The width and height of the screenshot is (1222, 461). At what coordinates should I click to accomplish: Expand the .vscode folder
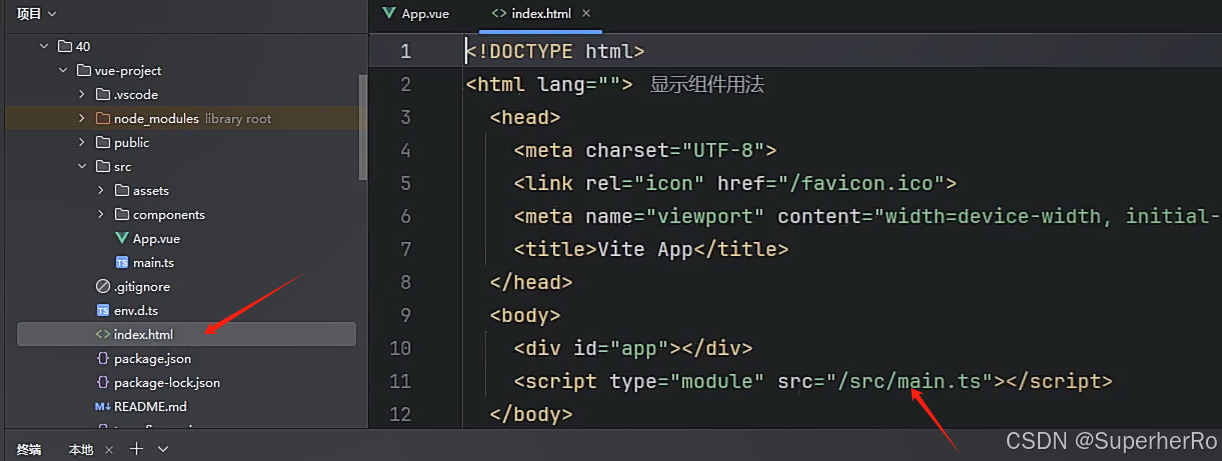click(82, 94)
